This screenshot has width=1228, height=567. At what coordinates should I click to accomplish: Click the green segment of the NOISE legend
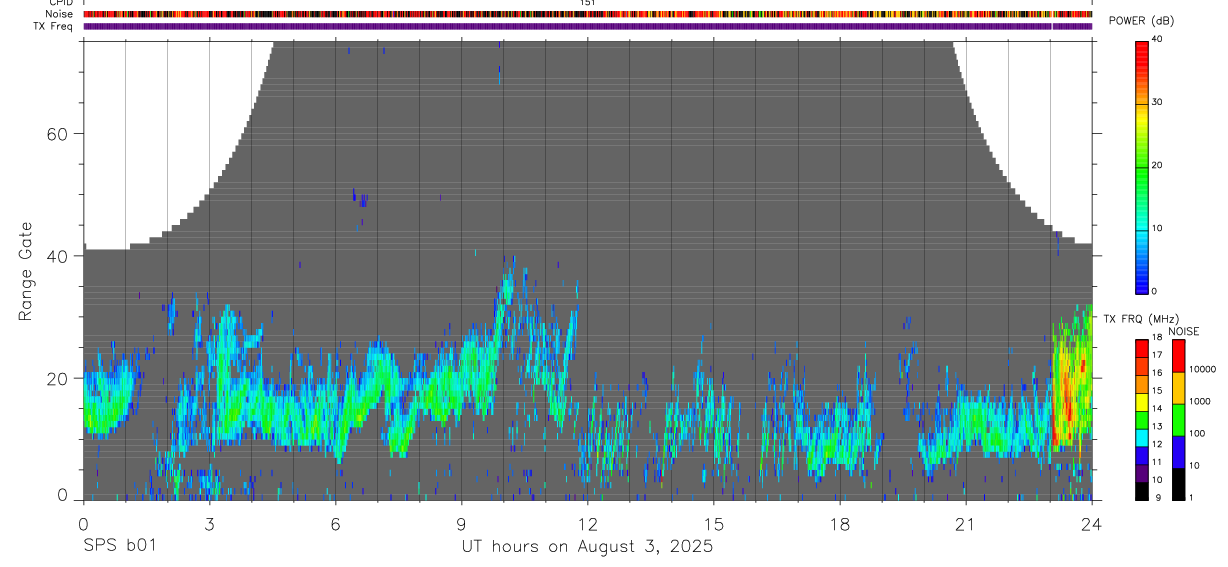[x=1178, y=419]
